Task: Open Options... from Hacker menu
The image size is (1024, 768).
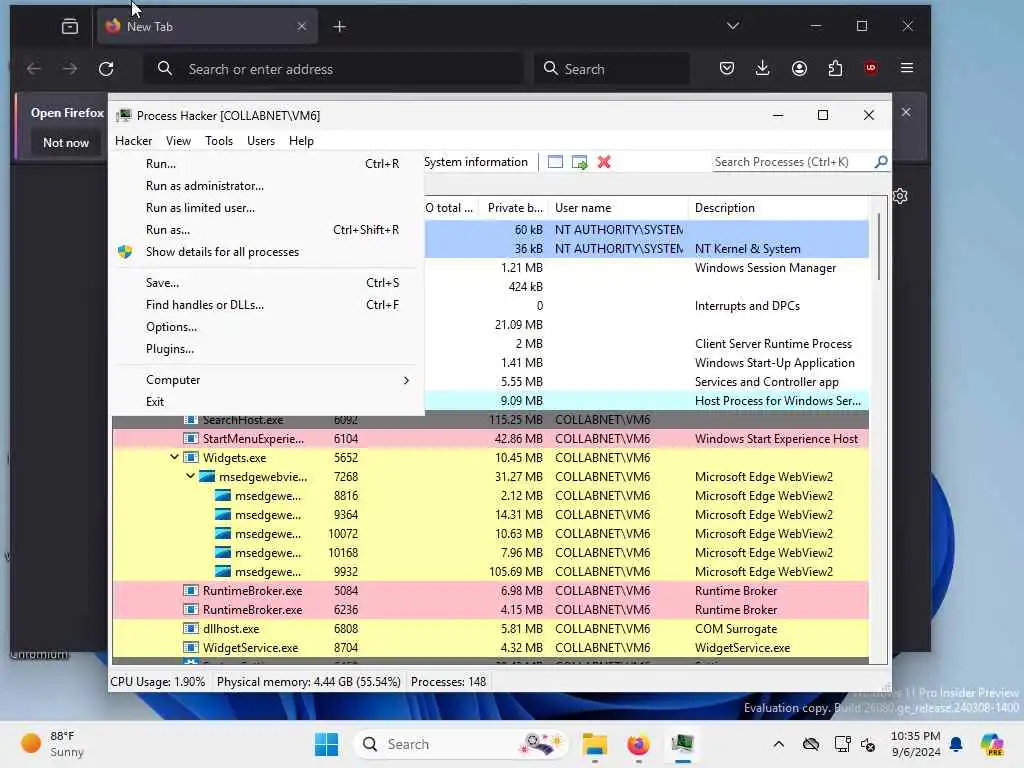Action: [268, 327]
